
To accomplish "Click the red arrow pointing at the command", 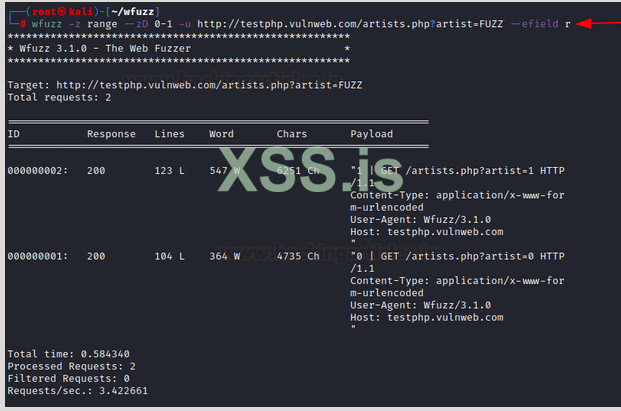I will pos(599,23).
